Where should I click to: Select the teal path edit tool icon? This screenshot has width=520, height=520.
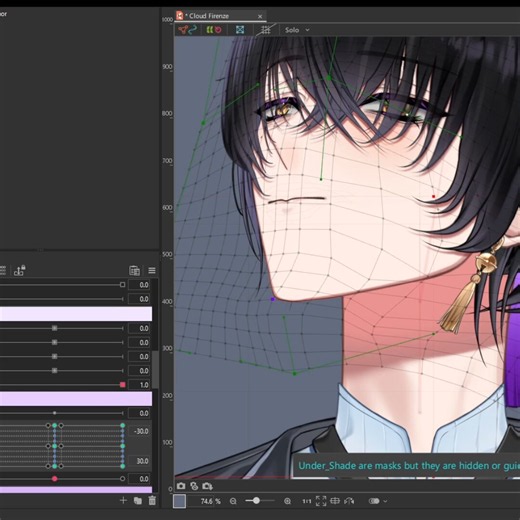click(x=193, y=30)
